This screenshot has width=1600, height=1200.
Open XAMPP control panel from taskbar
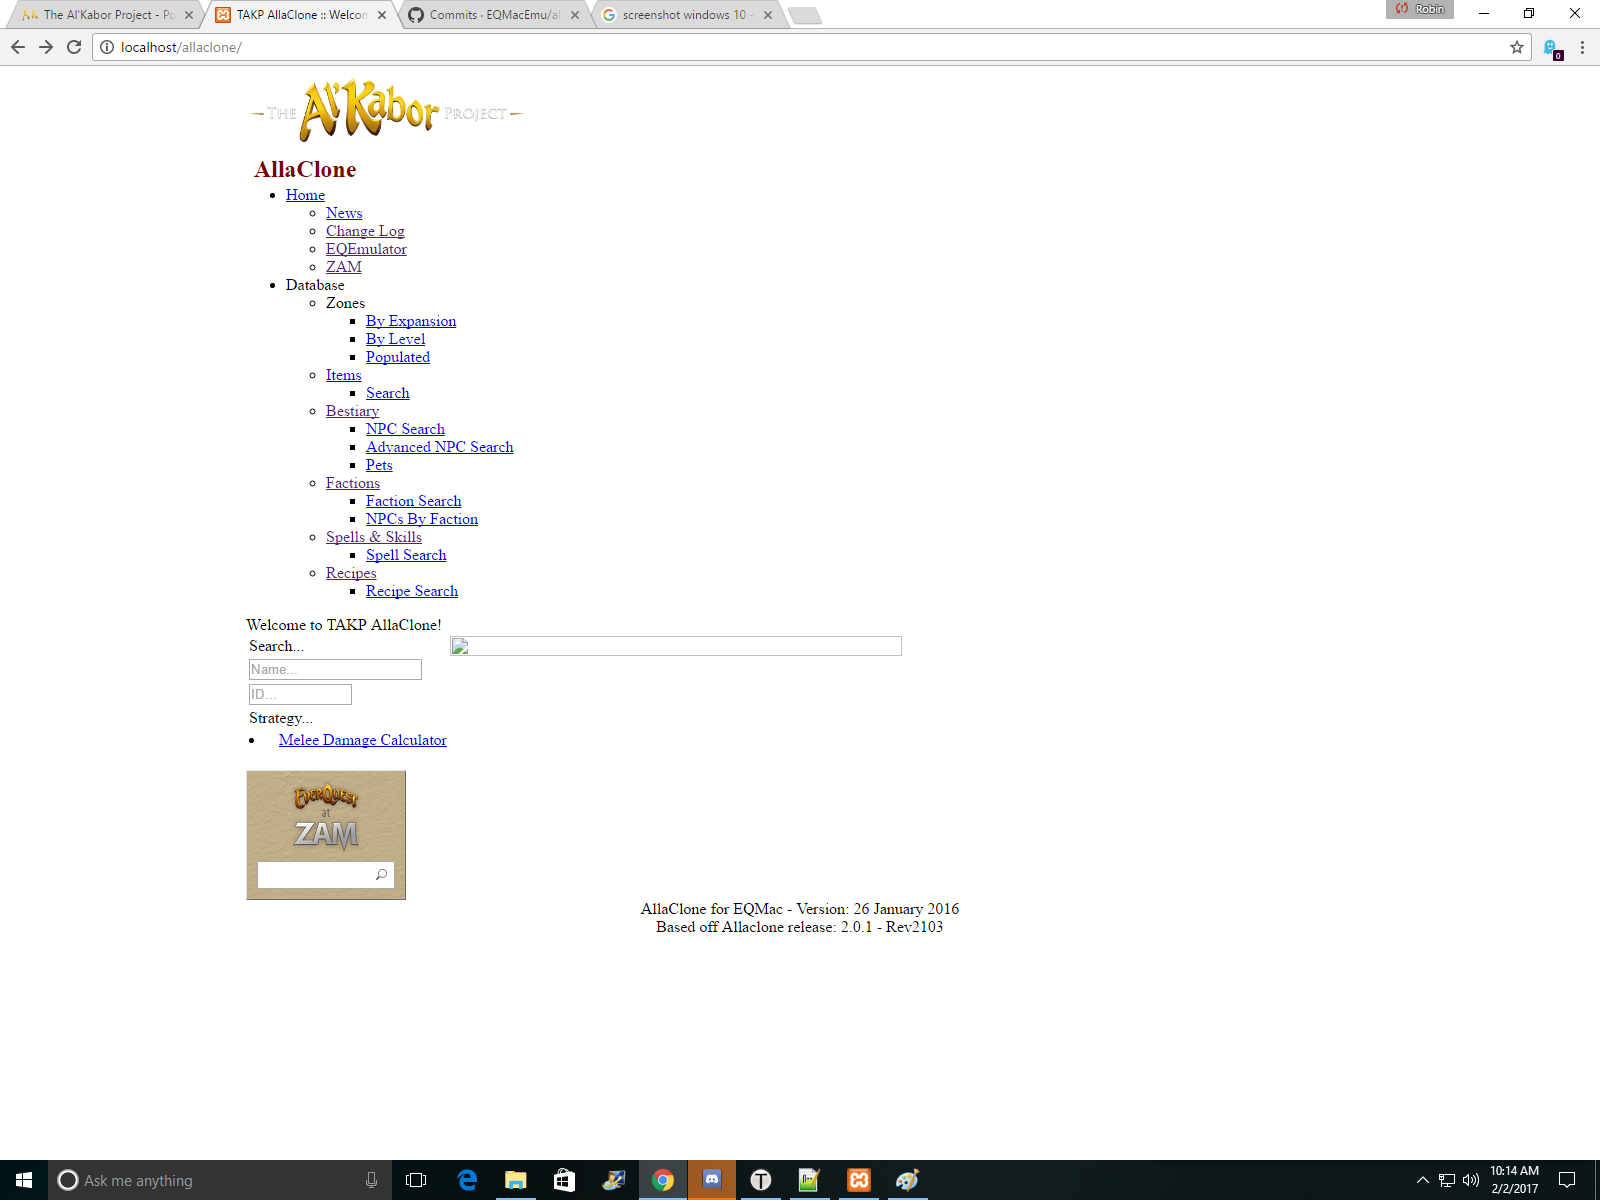coord(859,1180)
